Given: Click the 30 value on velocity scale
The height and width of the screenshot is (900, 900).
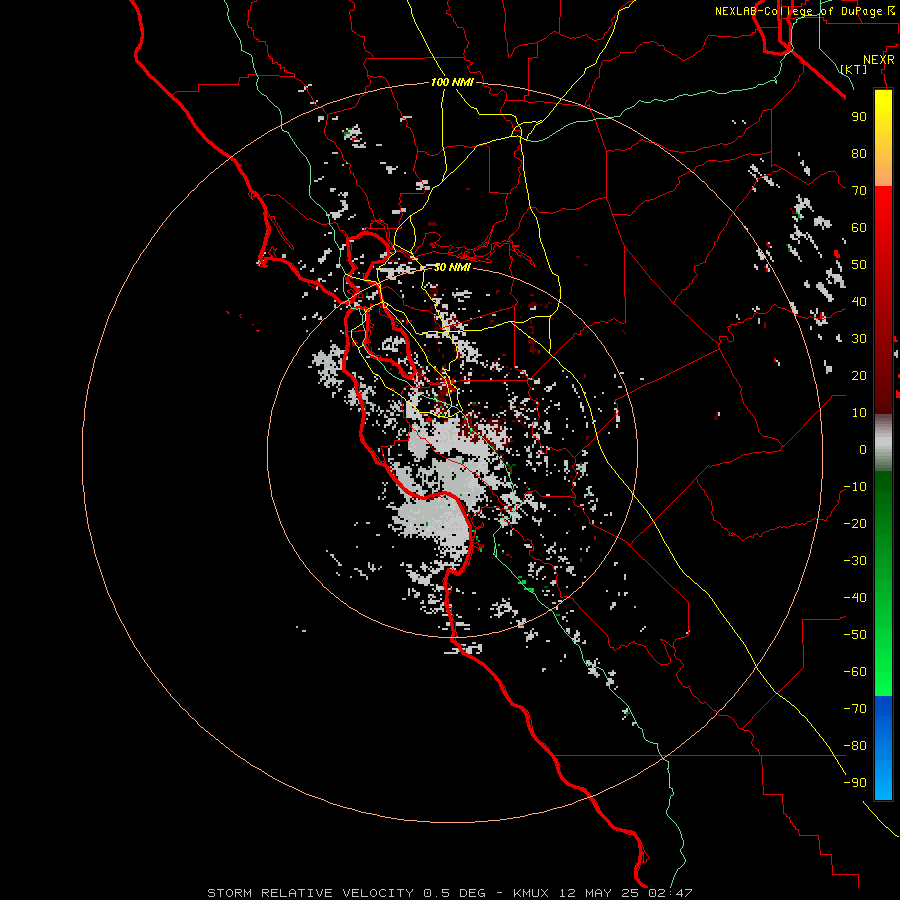Looking at the screenshot, I should pyautogui.click(x=859, y=339).
